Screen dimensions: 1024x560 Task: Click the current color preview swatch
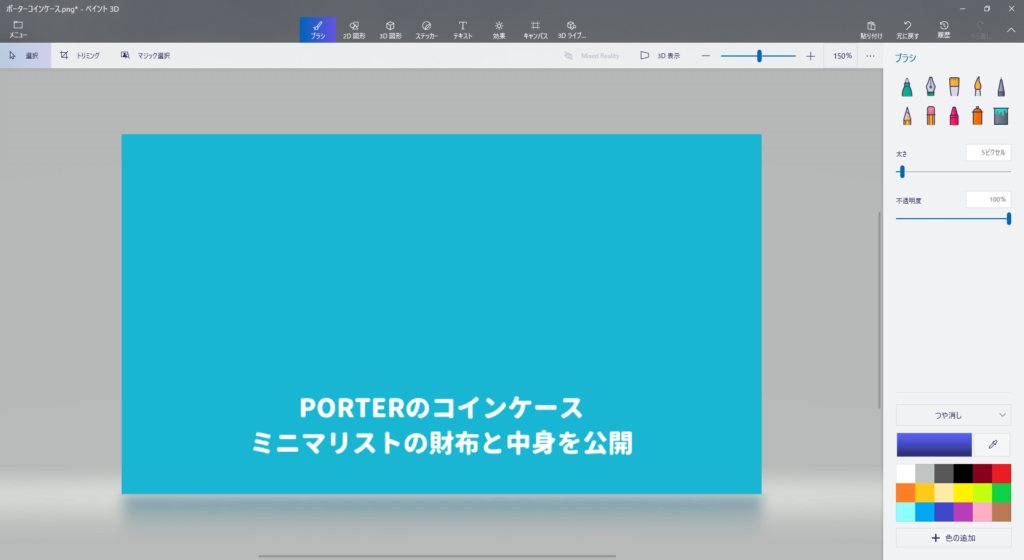934,444
